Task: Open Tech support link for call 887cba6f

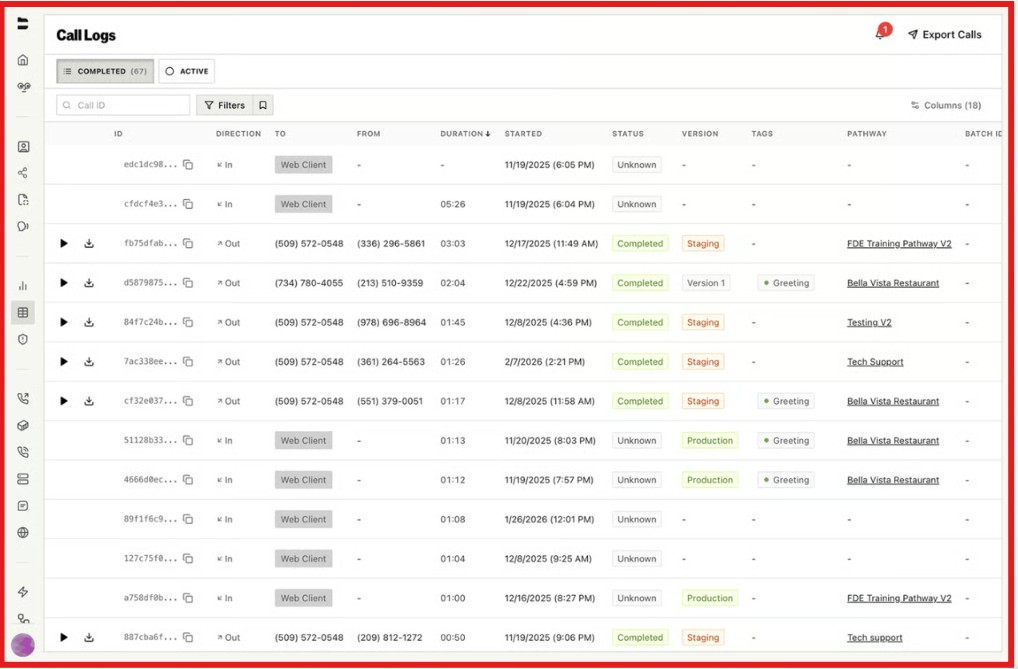Action: click(875, 638)
